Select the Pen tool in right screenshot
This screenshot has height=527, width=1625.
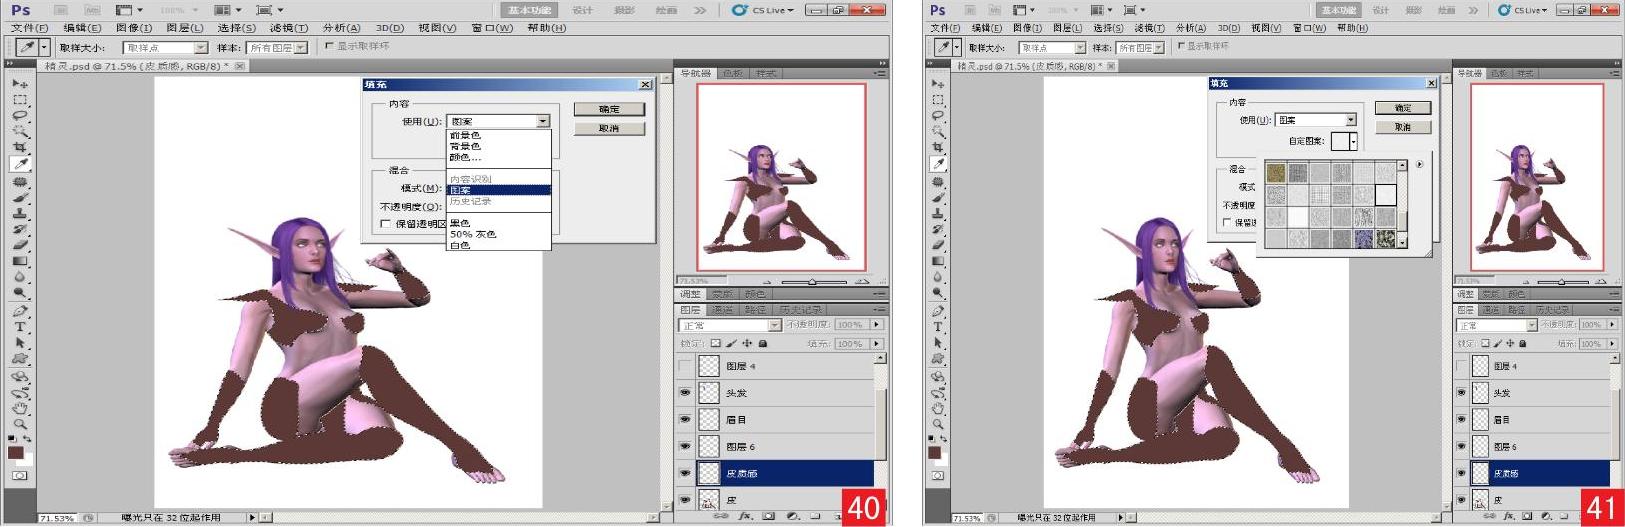tap(938, 311)
